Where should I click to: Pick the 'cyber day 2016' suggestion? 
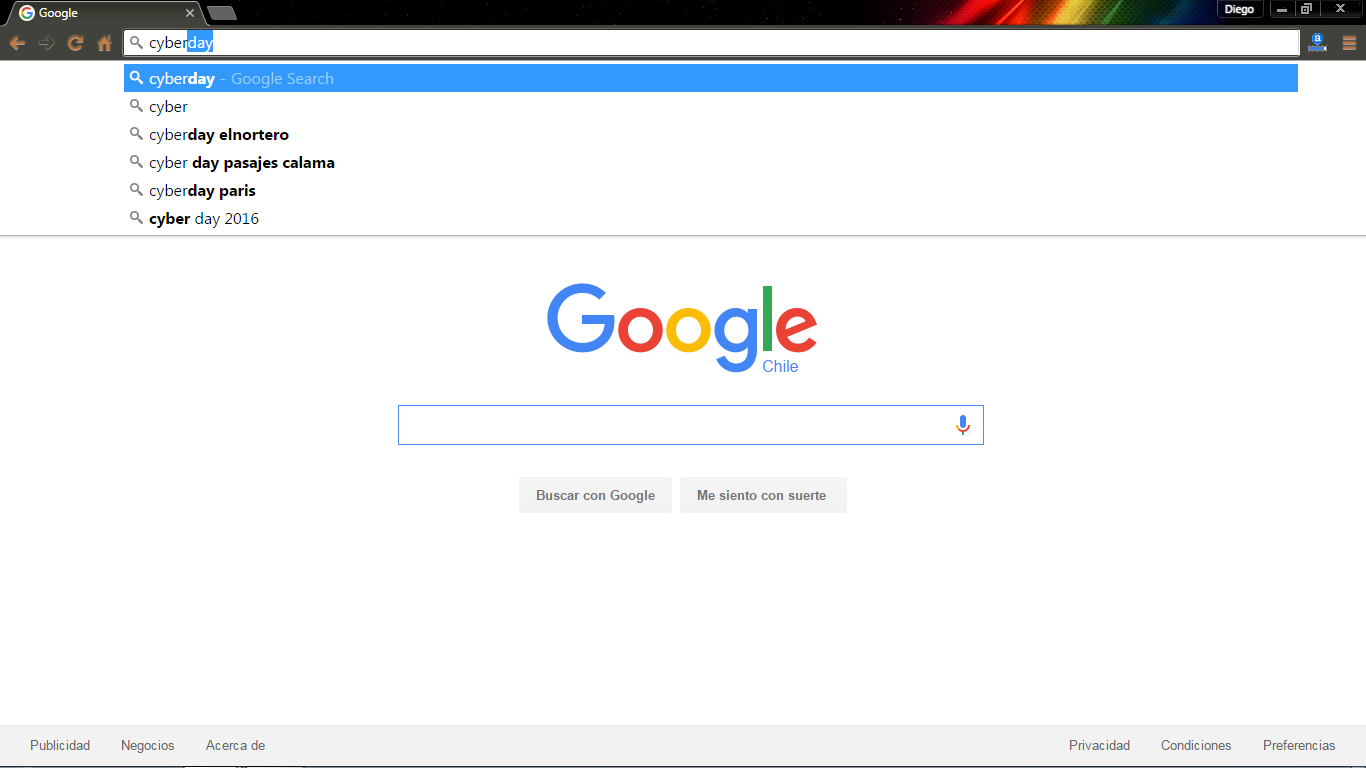point(711,218)
